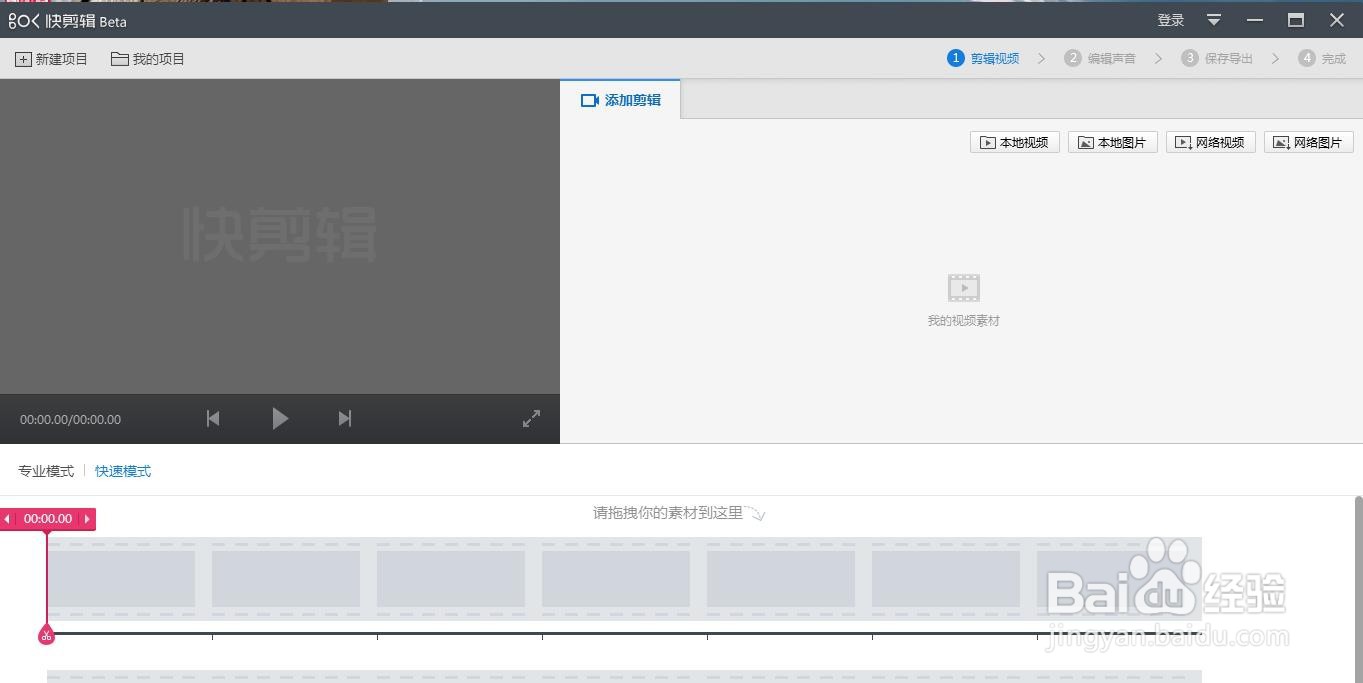Select the 添加剪辑 tab
The image size is (1363, 683).
pyautogui.click(x=620, y=100)
